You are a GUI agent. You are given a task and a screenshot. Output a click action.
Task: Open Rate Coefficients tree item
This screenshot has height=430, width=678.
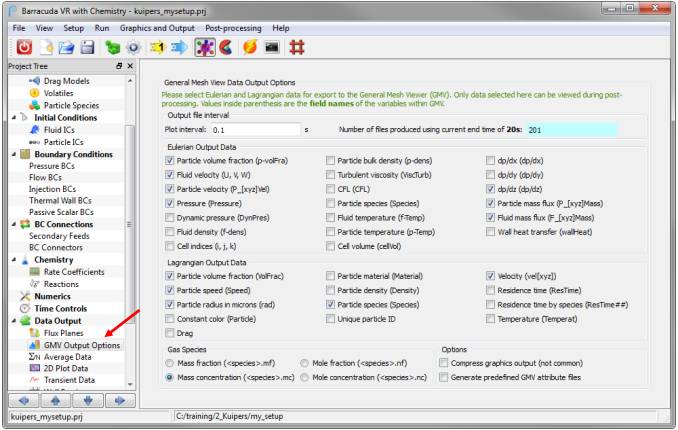point(74,272)
